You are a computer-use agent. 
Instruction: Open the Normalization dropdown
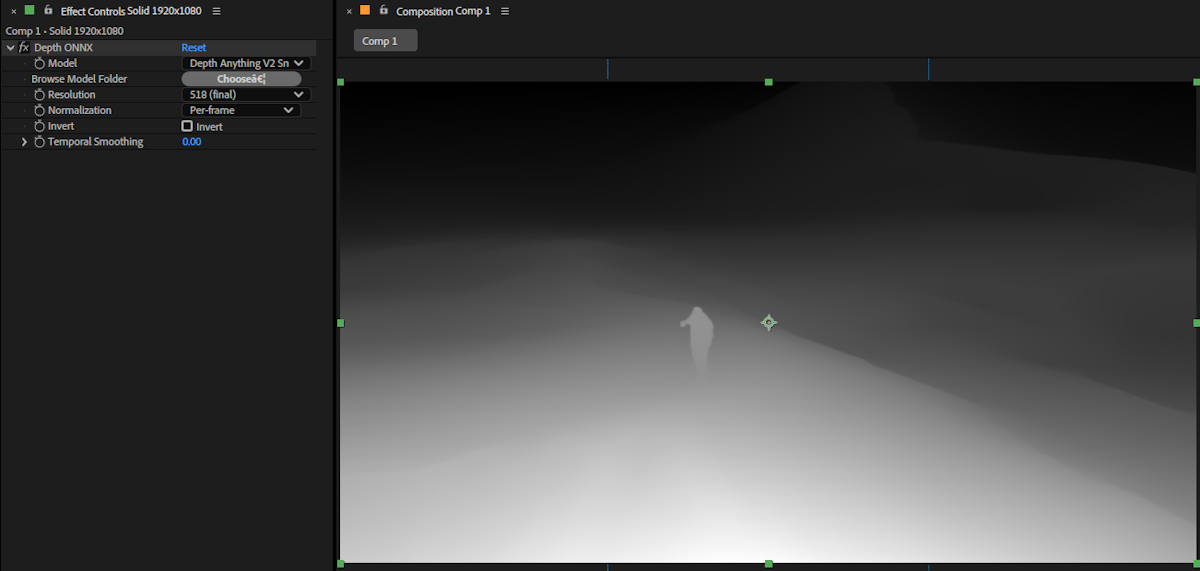[x=241, y=111]
